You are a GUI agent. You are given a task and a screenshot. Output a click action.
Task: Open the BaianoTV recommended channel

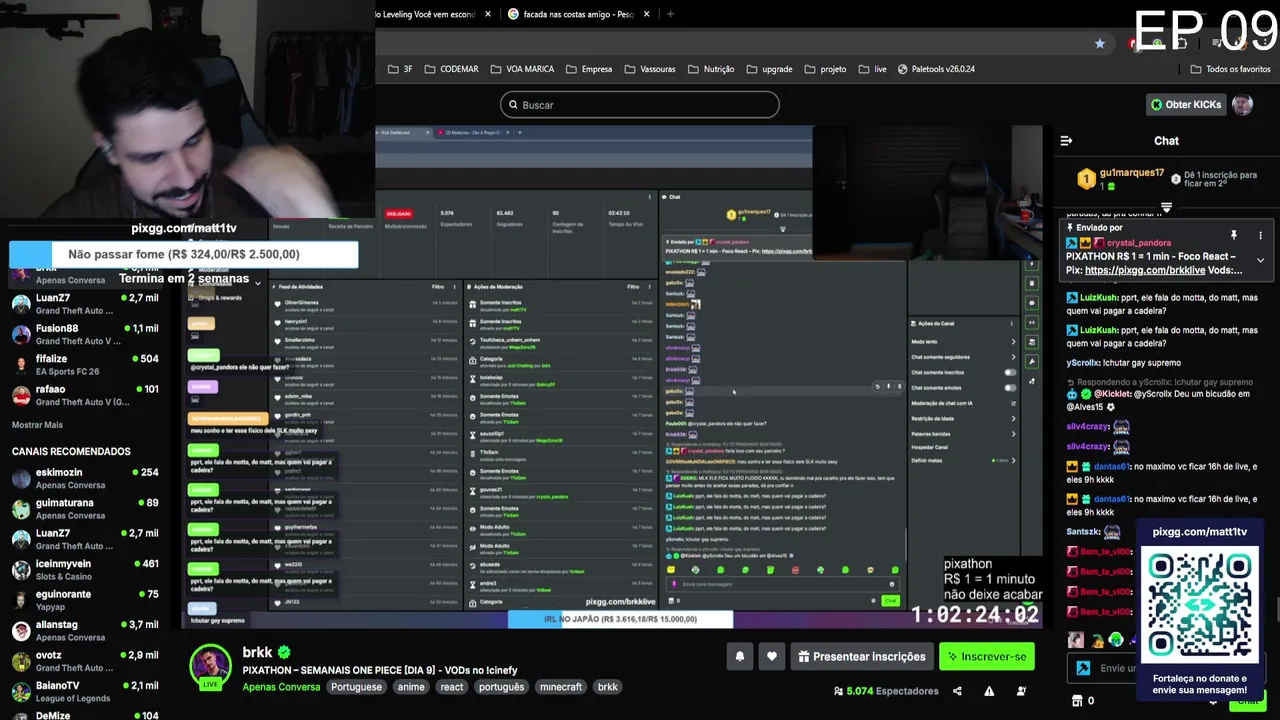[85, 692]
